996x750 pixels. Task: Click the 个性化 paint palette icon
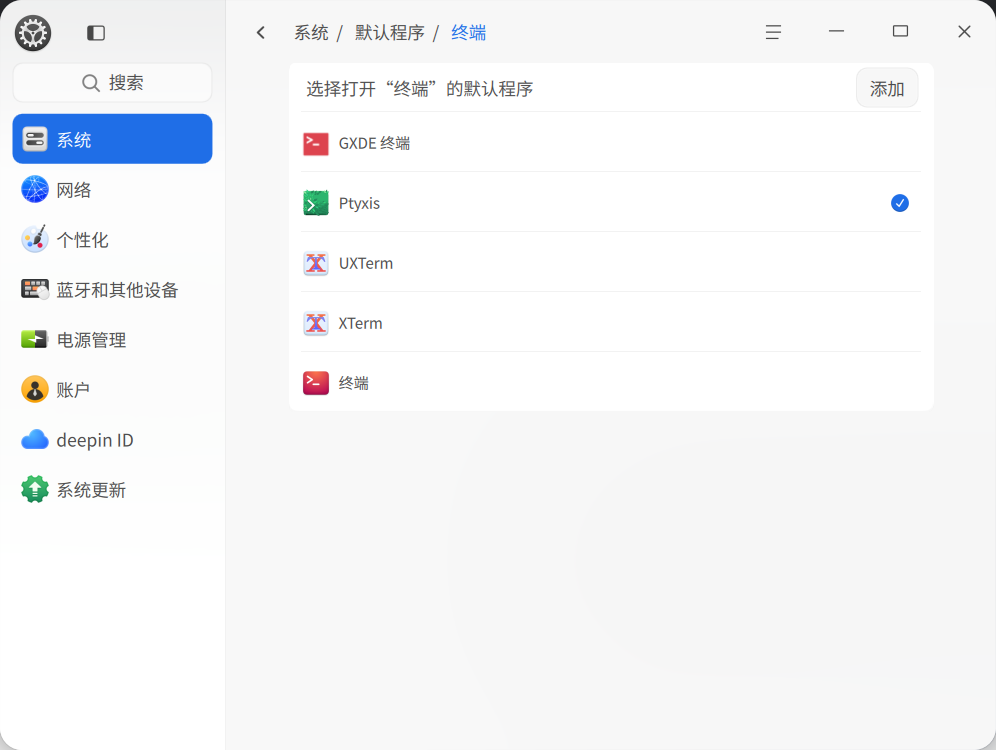pos(35,239)
